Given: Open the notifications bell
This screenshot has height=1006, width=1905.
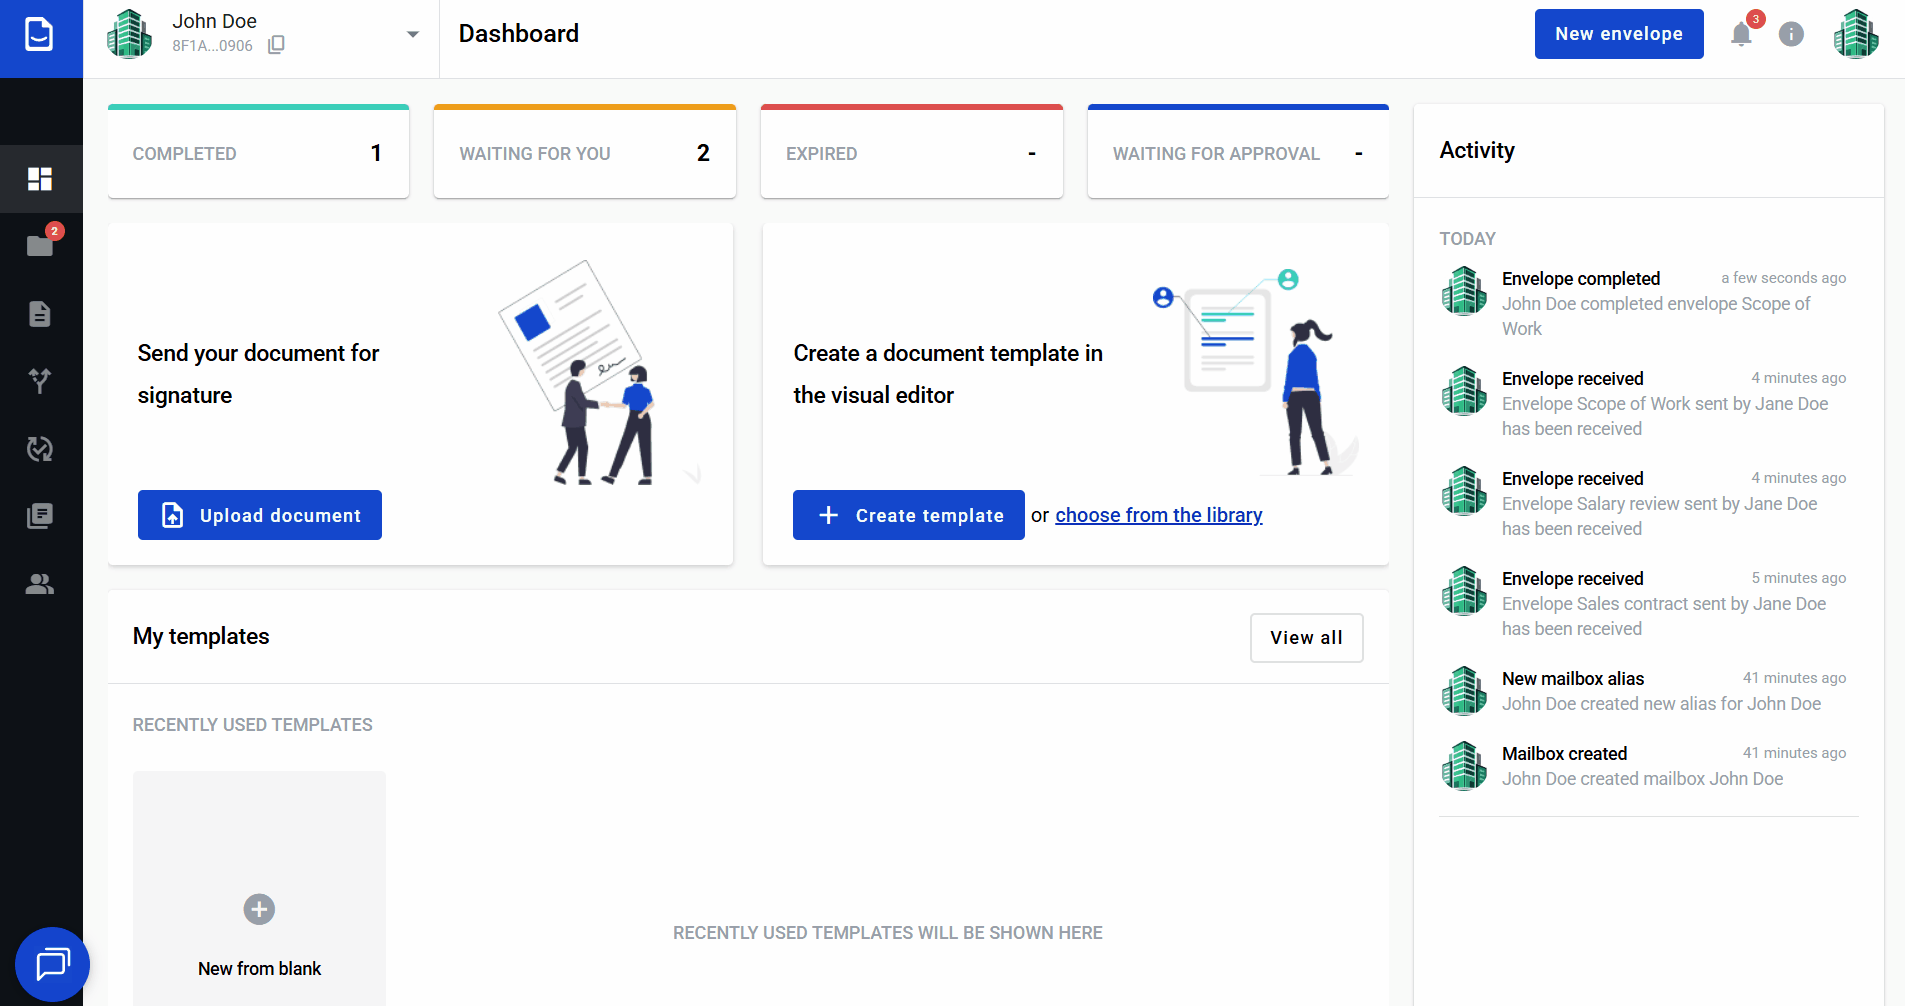Looking at the screenshot, I should coord(1741,35).
